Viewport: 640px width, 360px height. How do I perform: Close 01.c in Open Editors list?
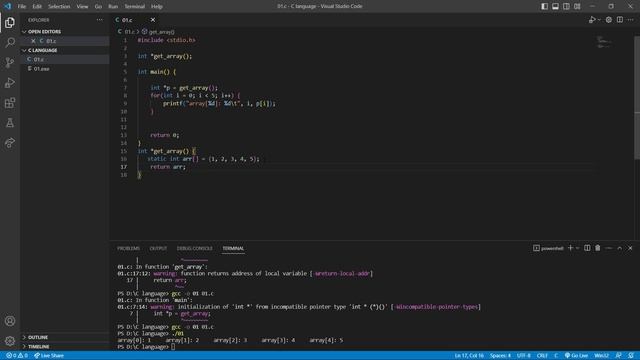[33, 41]
